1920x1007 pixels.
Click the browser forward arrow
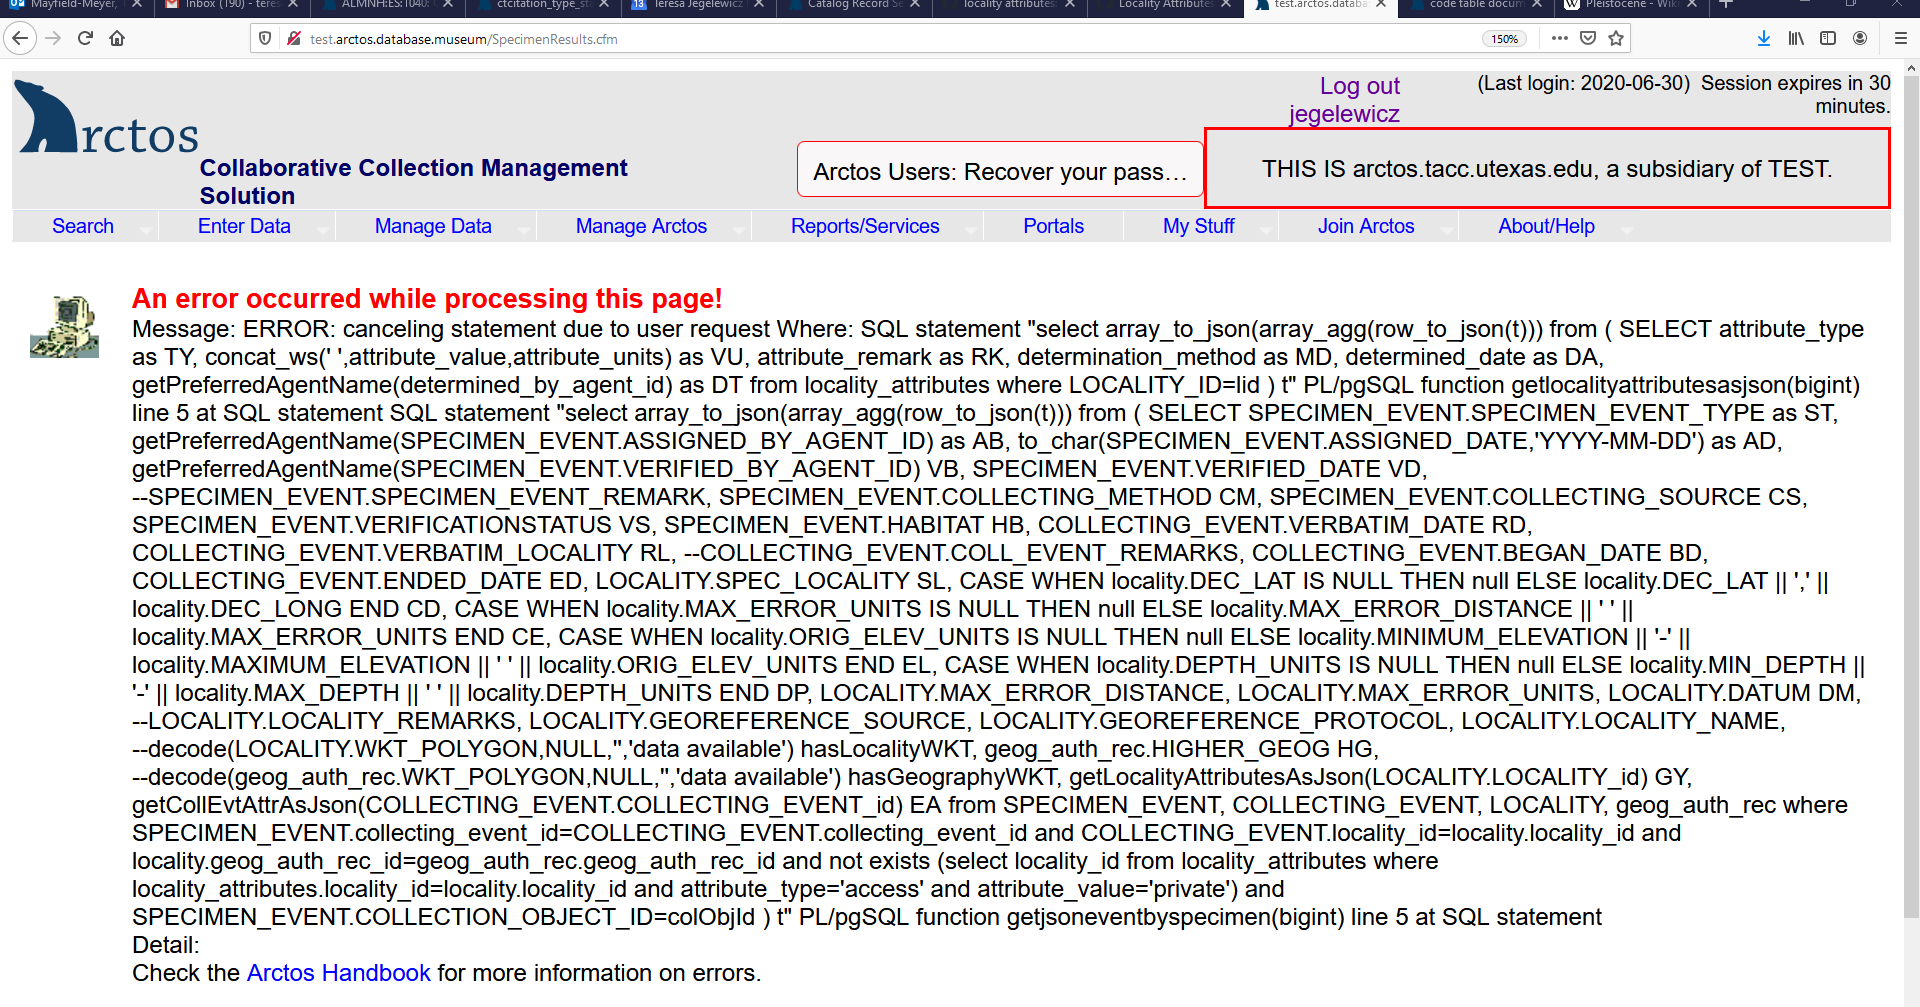[54, 39]
